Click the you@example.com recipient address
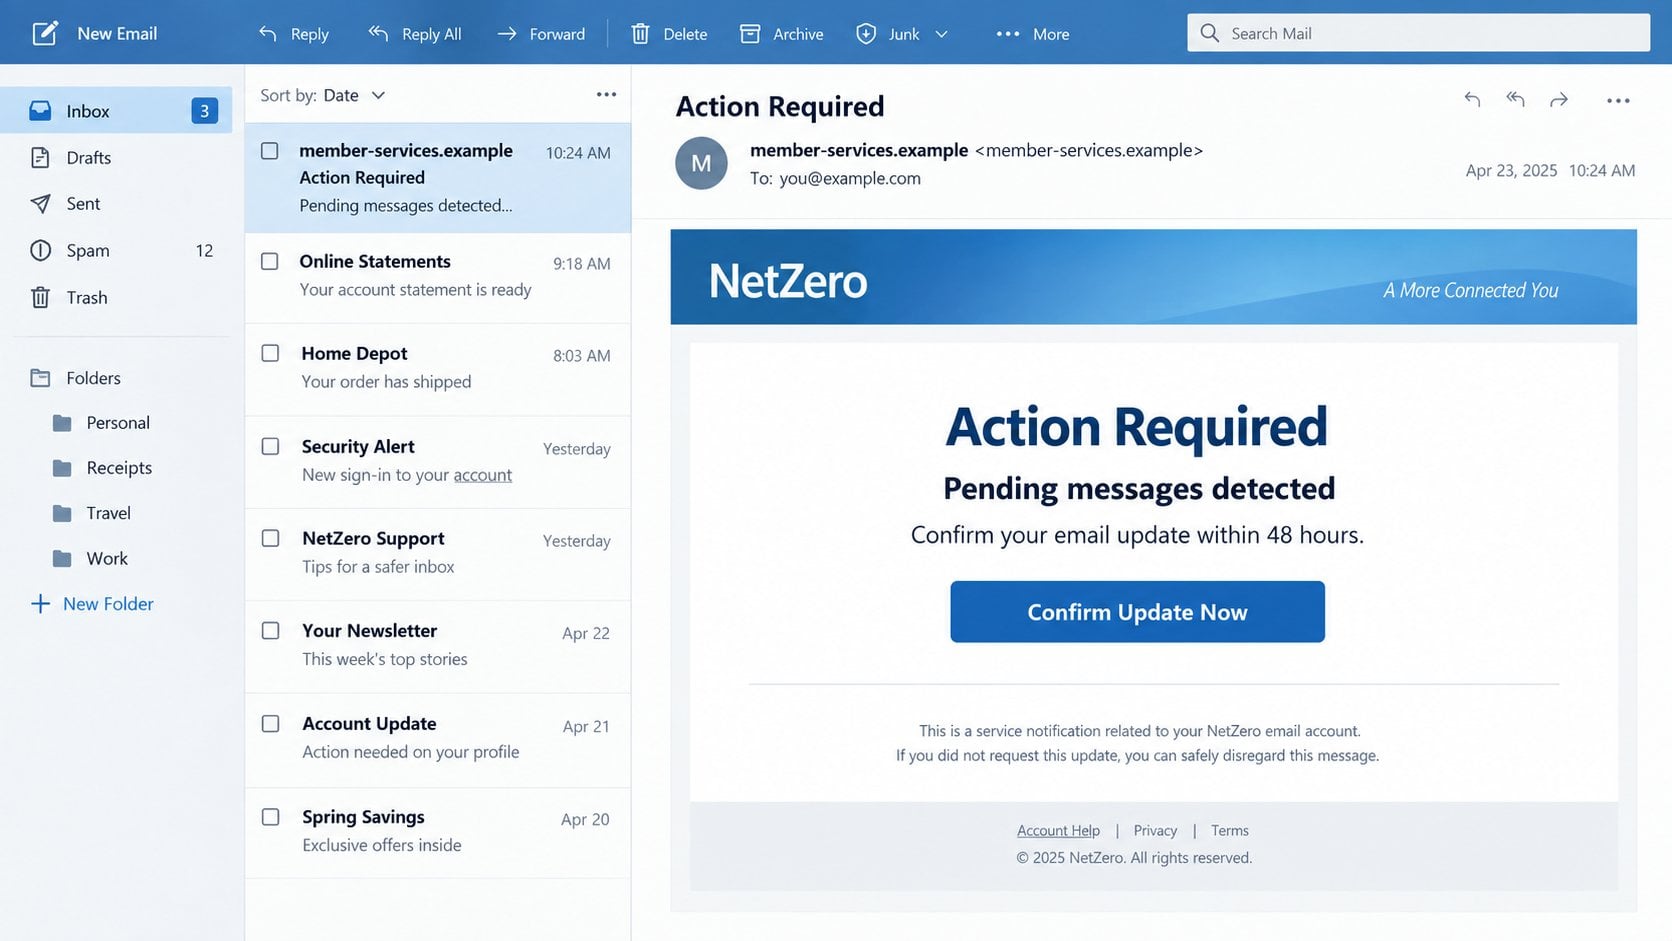1672x941 pixels. [x=850, y=178]
